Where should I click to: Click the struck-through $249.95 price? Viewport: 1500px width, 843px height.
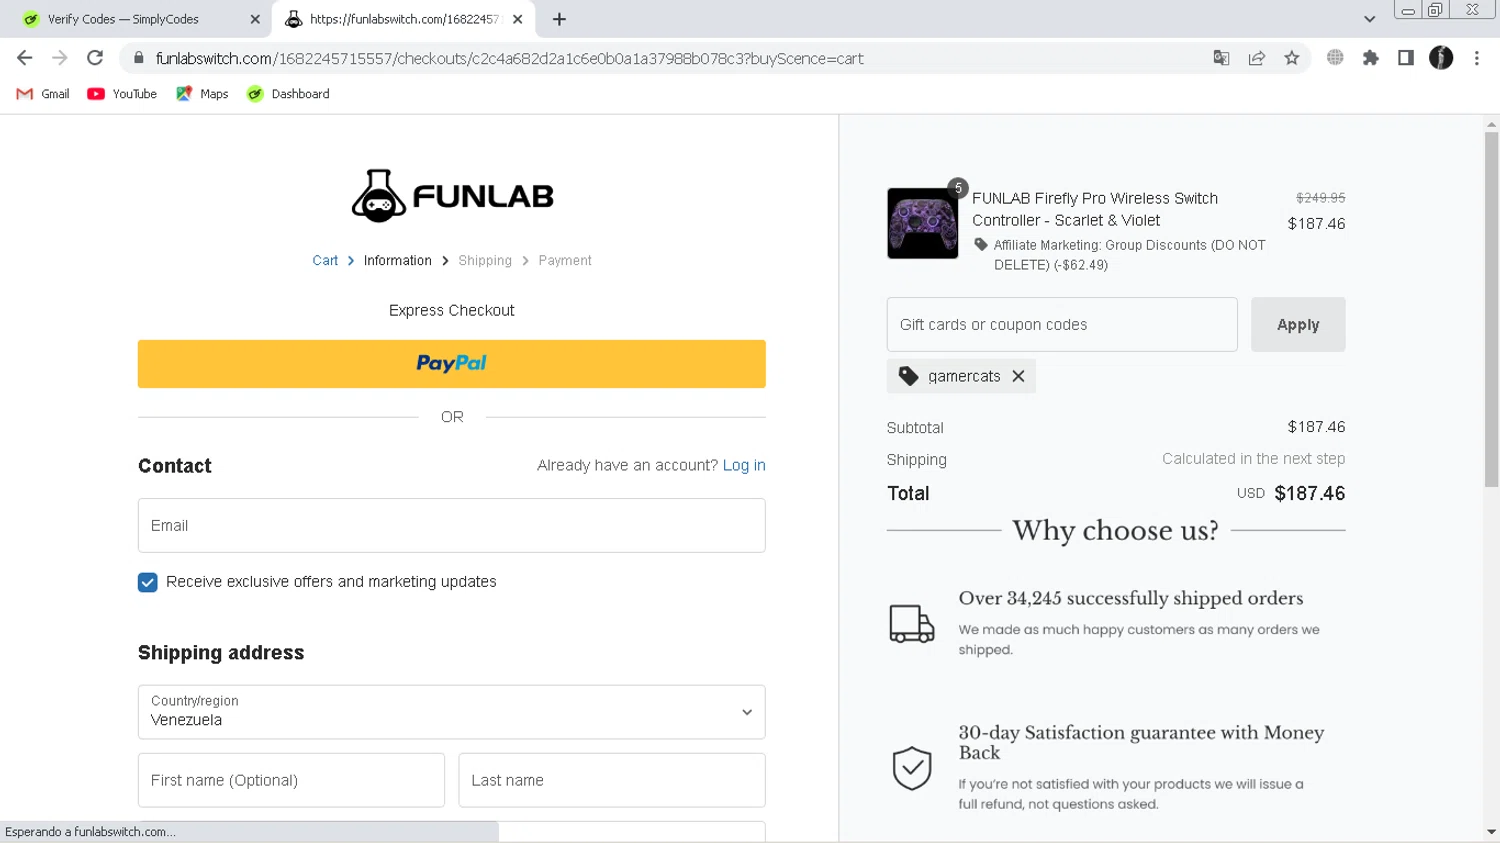click(x=1320, y=198)
